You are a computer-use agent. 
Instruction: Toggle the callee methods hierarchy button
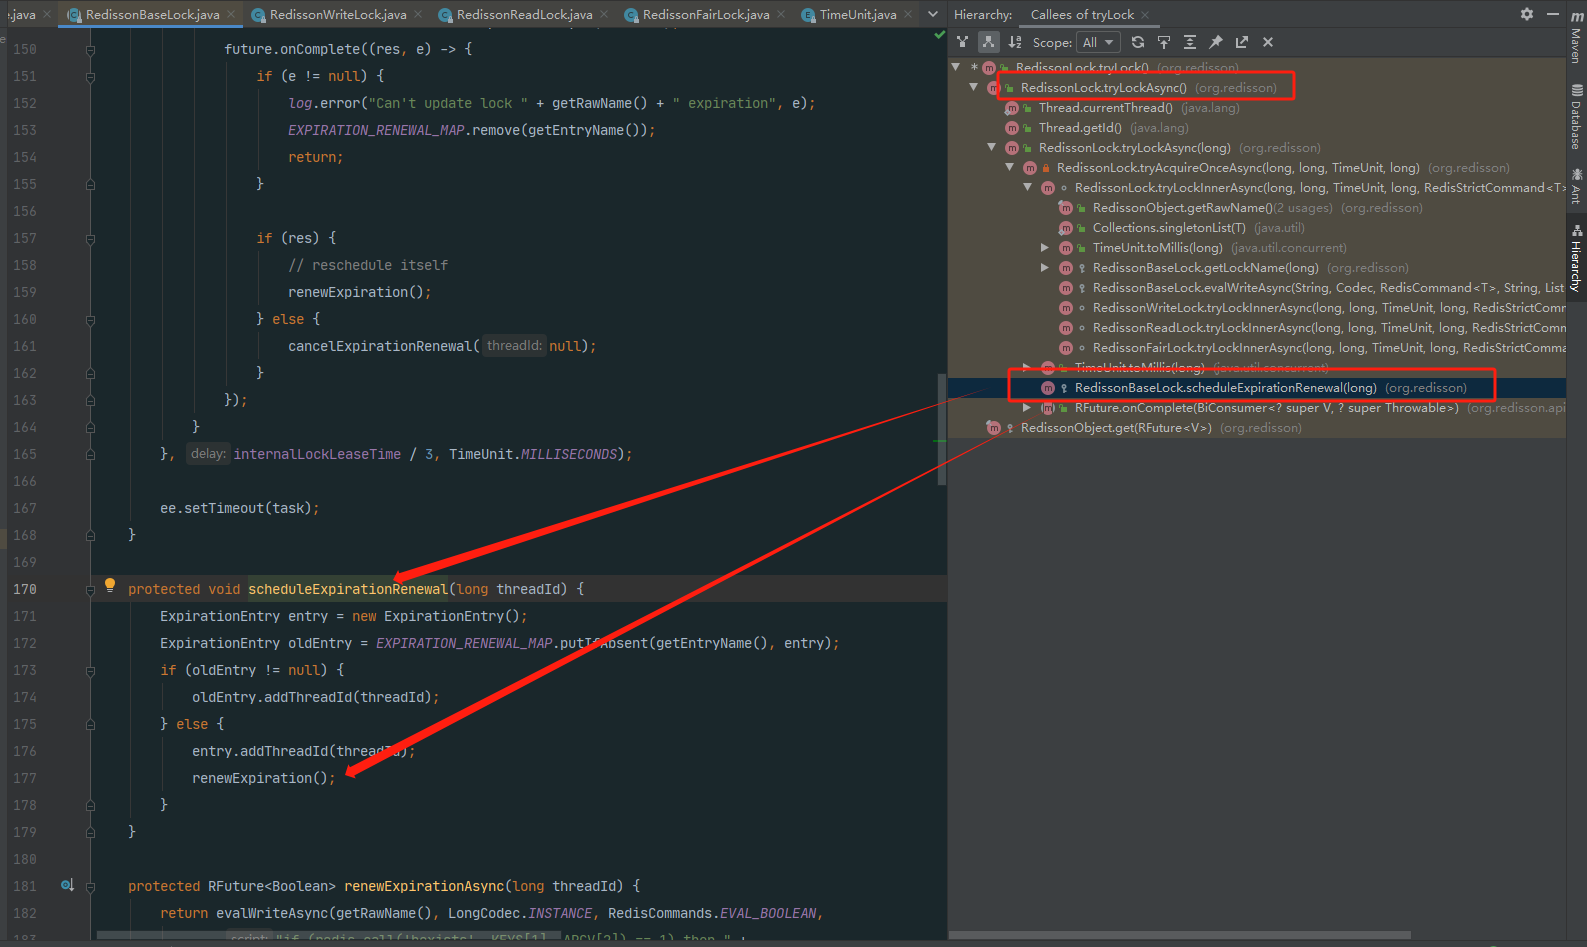click(988, 42)
